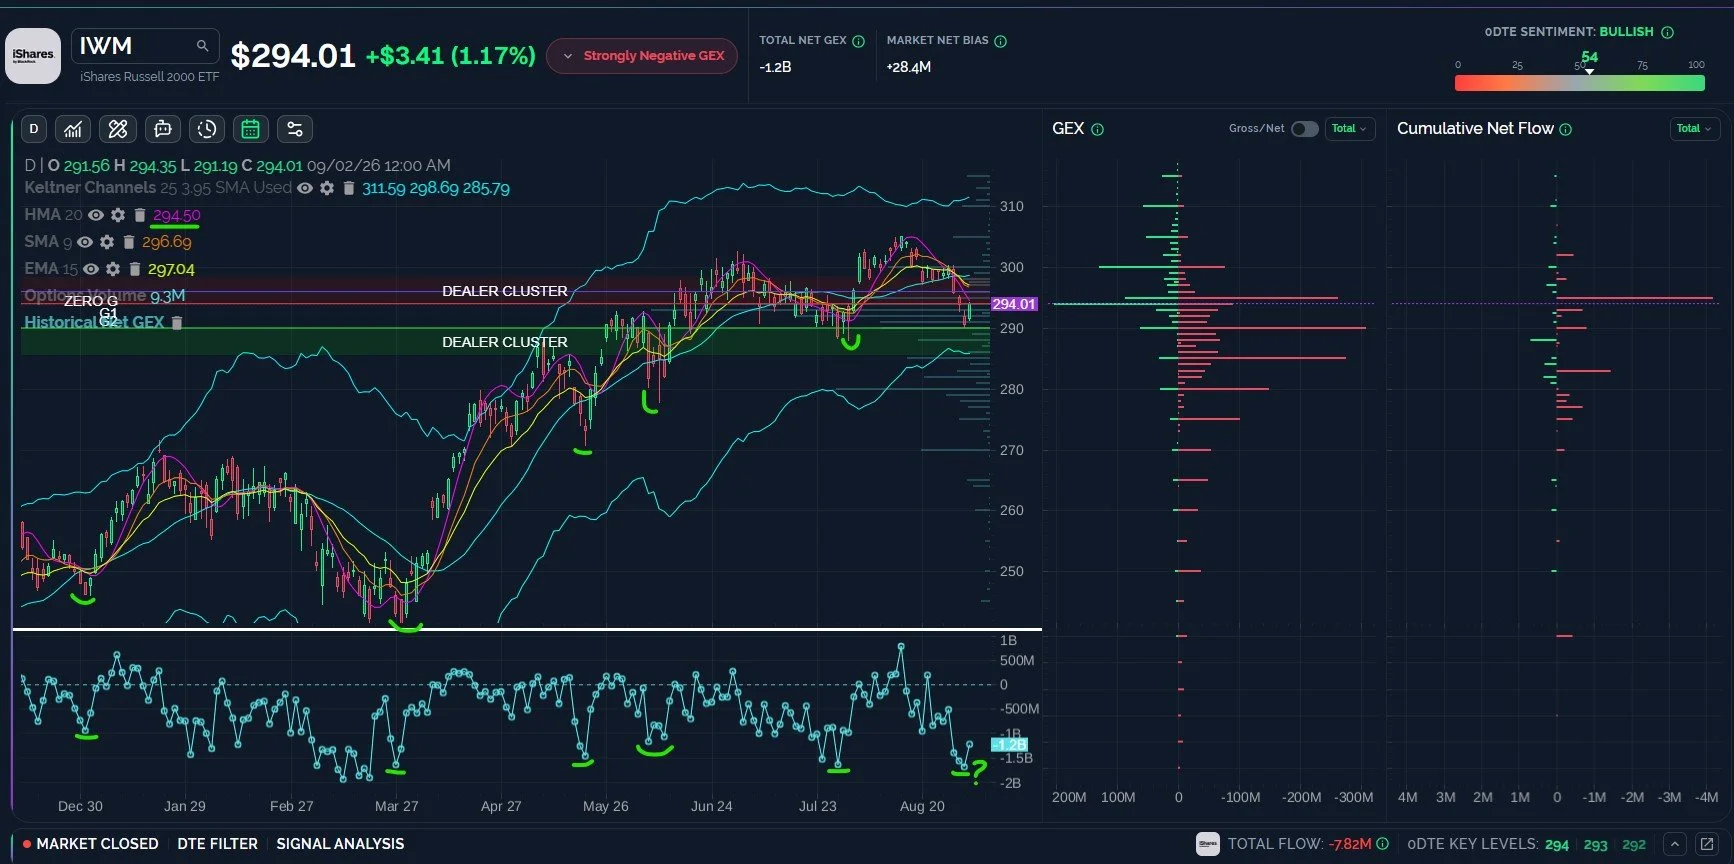This screenshot has height=864, width=1734.
Task: Open the history clock icon
Action: tap(207, 129)
